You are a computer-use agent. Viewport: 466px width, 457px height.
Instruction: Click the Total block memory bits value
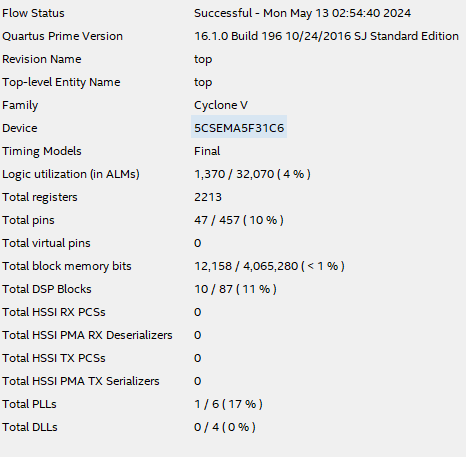[x=269, y=266]
